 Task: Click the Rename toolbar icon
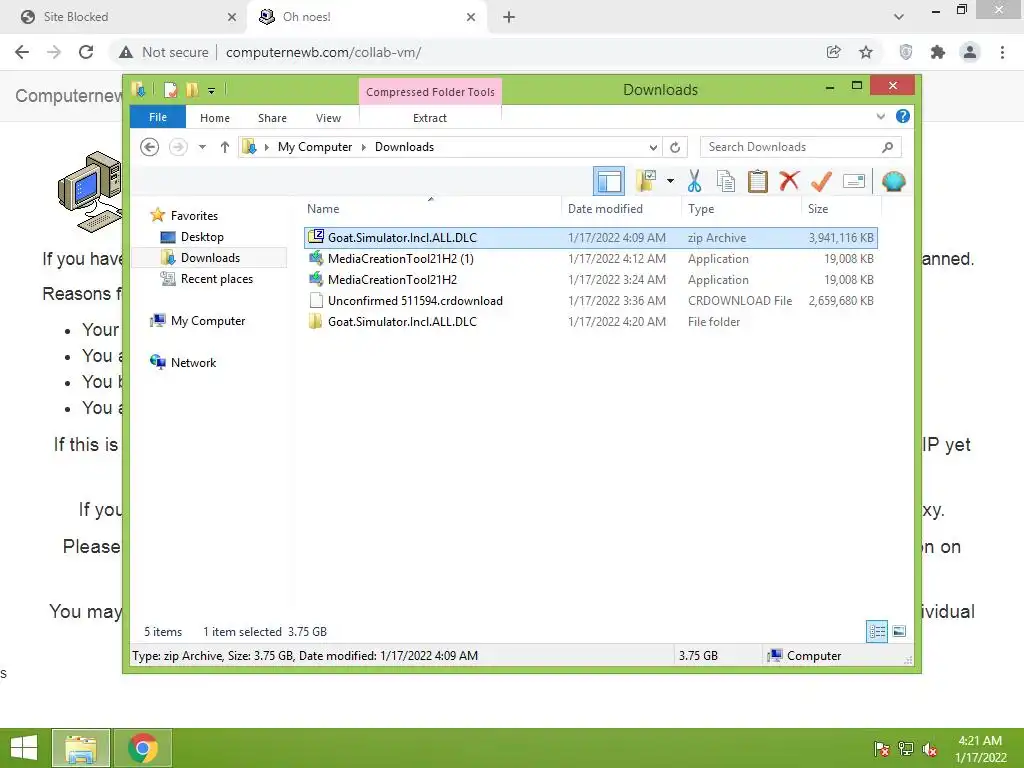click(x=854, y=181)
